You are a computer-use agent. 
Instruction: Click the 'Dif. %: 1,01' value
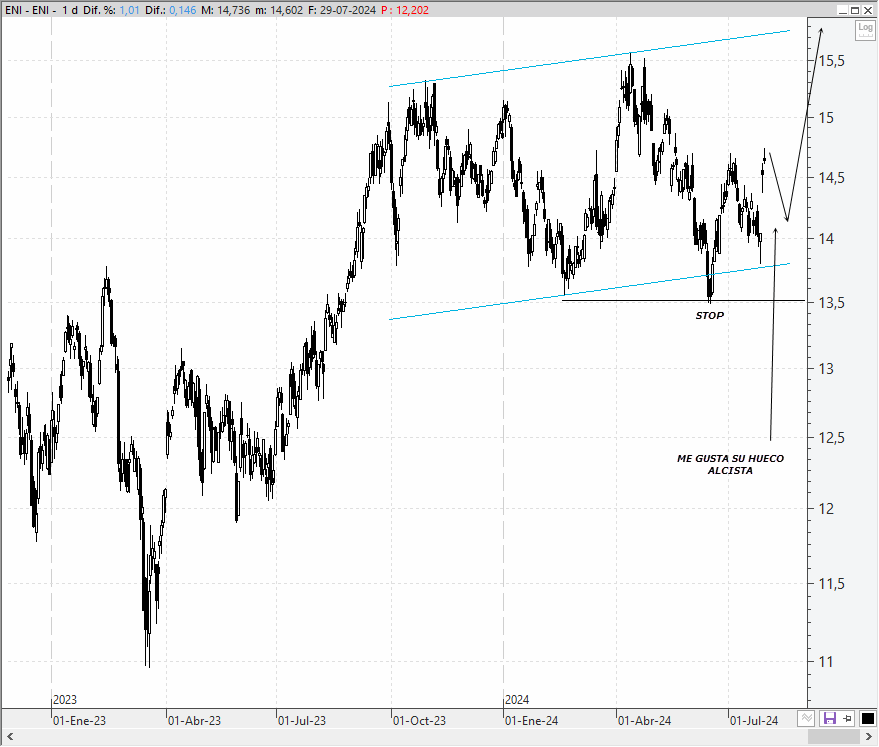point(112,10)
